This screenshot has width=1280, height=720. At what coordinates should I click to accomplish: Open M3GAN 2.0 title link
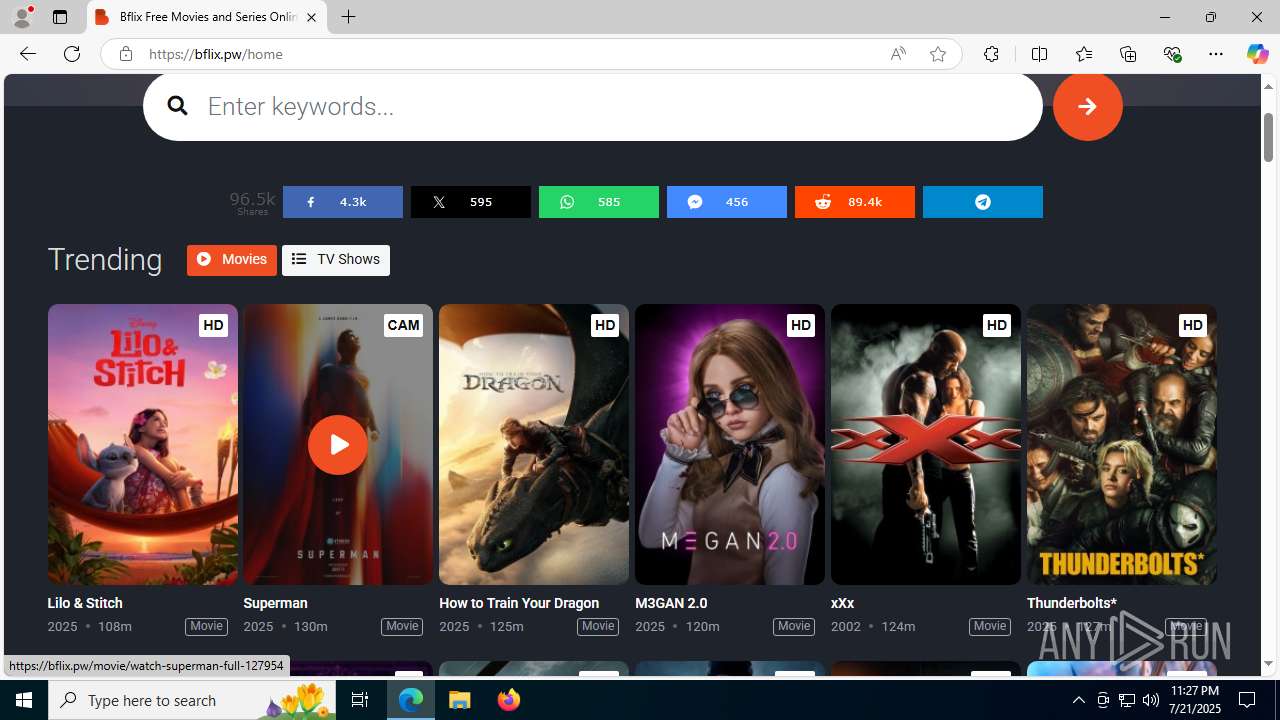(671, 603)
